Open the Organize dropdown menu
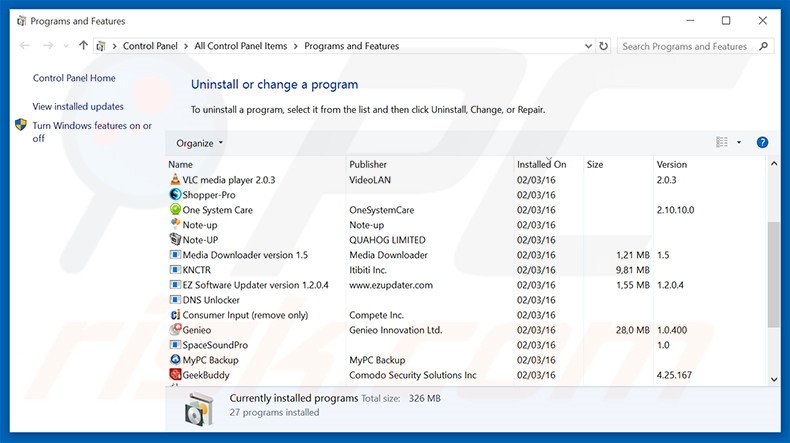This screenshot has height=443, width=790. (199, 143)
